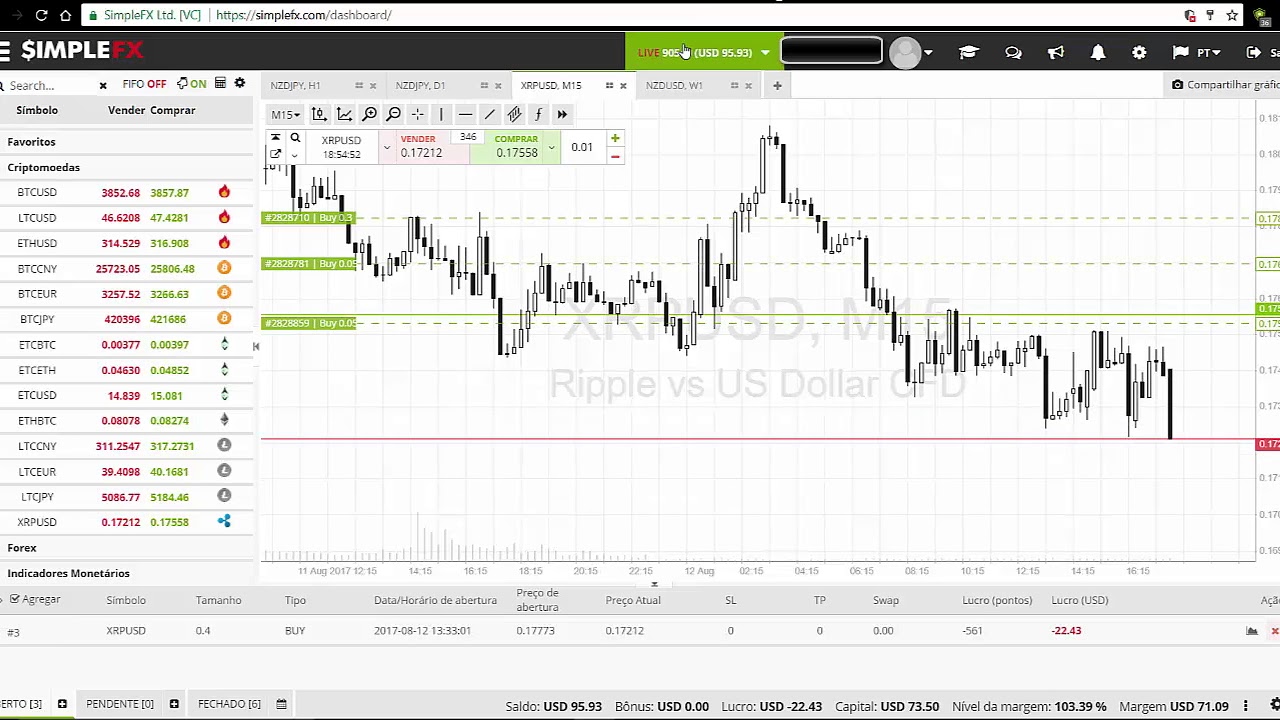This screenshot has width=1280, height=720.
Task: Clear the symbol search field
Action: pos(103,86)
